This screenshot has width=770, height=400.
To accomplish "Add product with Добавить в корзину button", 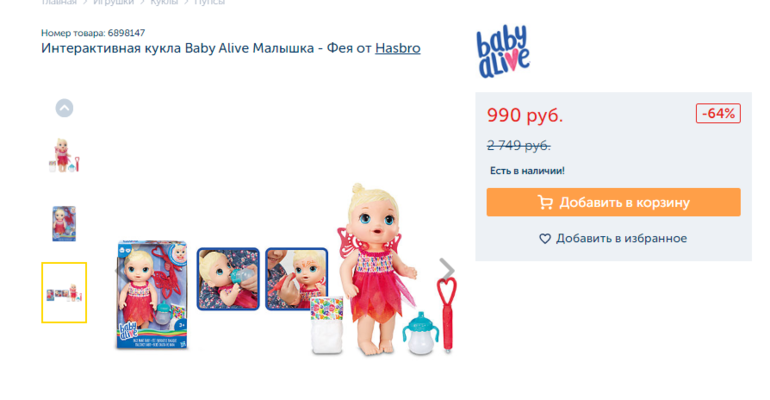I will pyautogui.click(x=613, y=202).
